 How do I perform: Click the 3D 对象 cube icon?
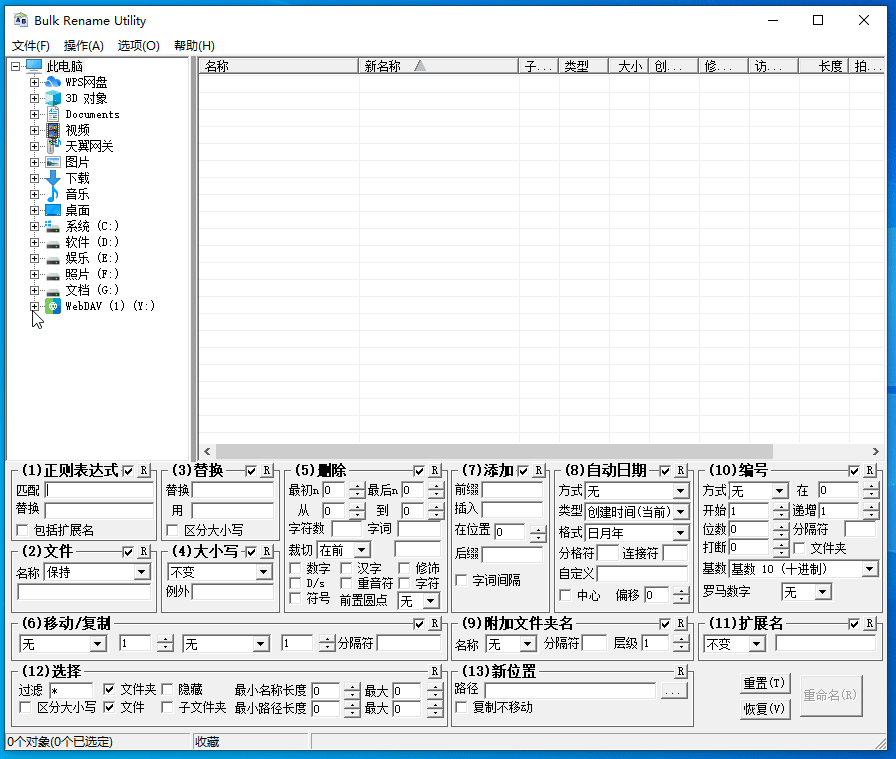53,98
